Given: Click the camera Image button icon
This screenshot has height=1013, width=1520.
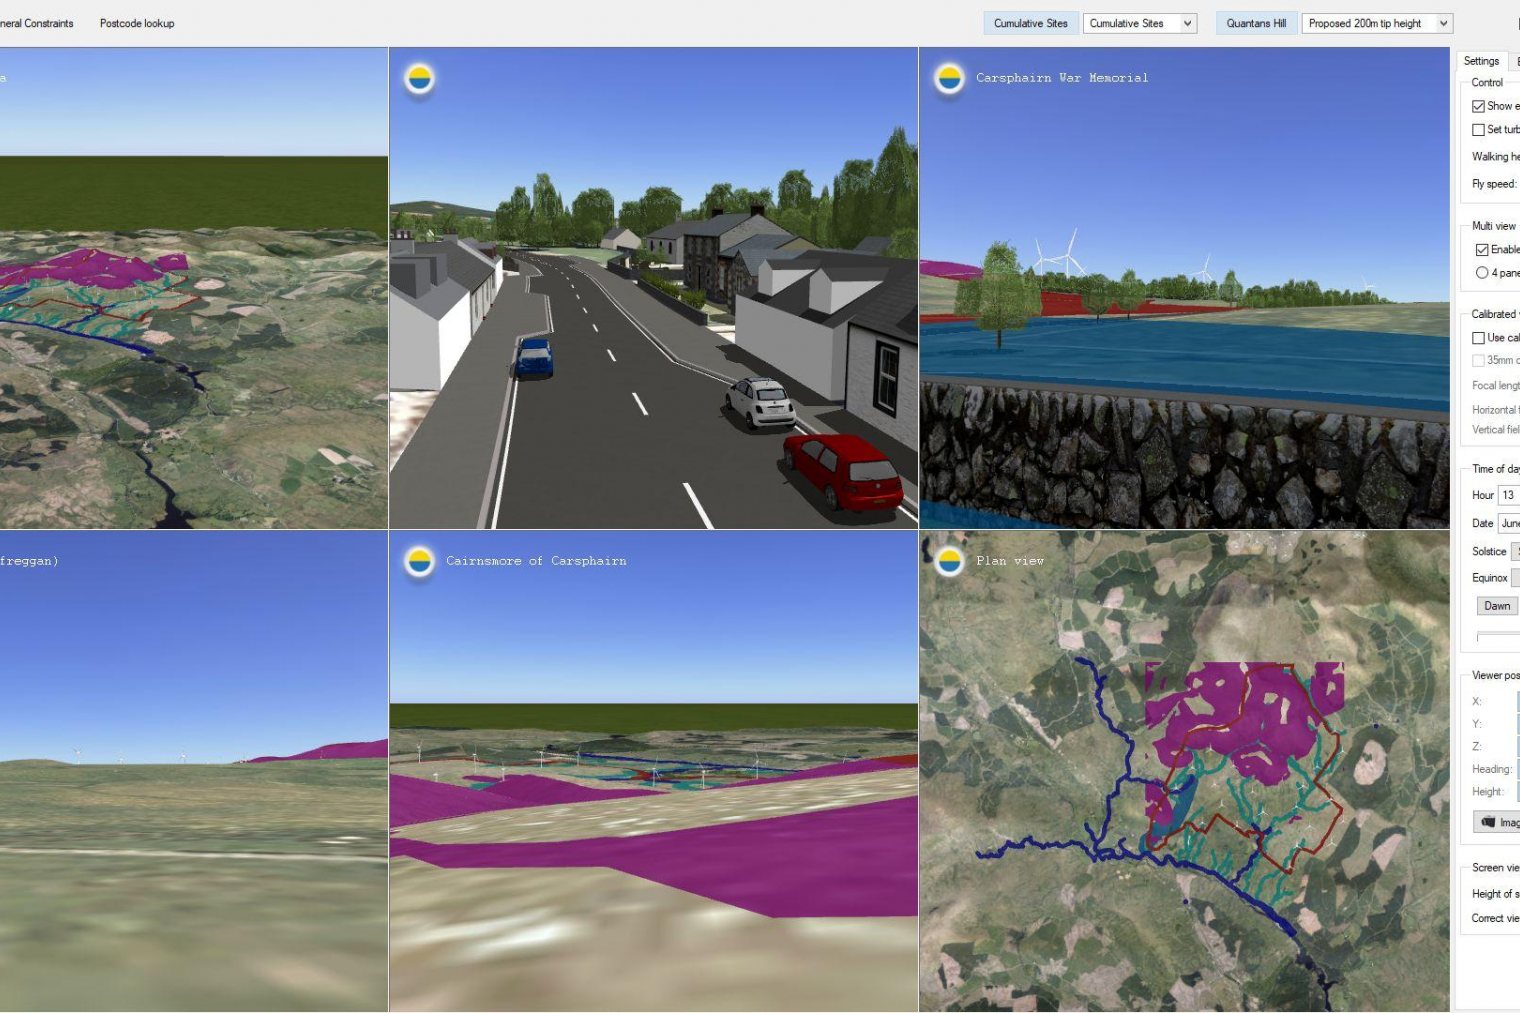Looking at the screenshot, I should click(1488, 822).
